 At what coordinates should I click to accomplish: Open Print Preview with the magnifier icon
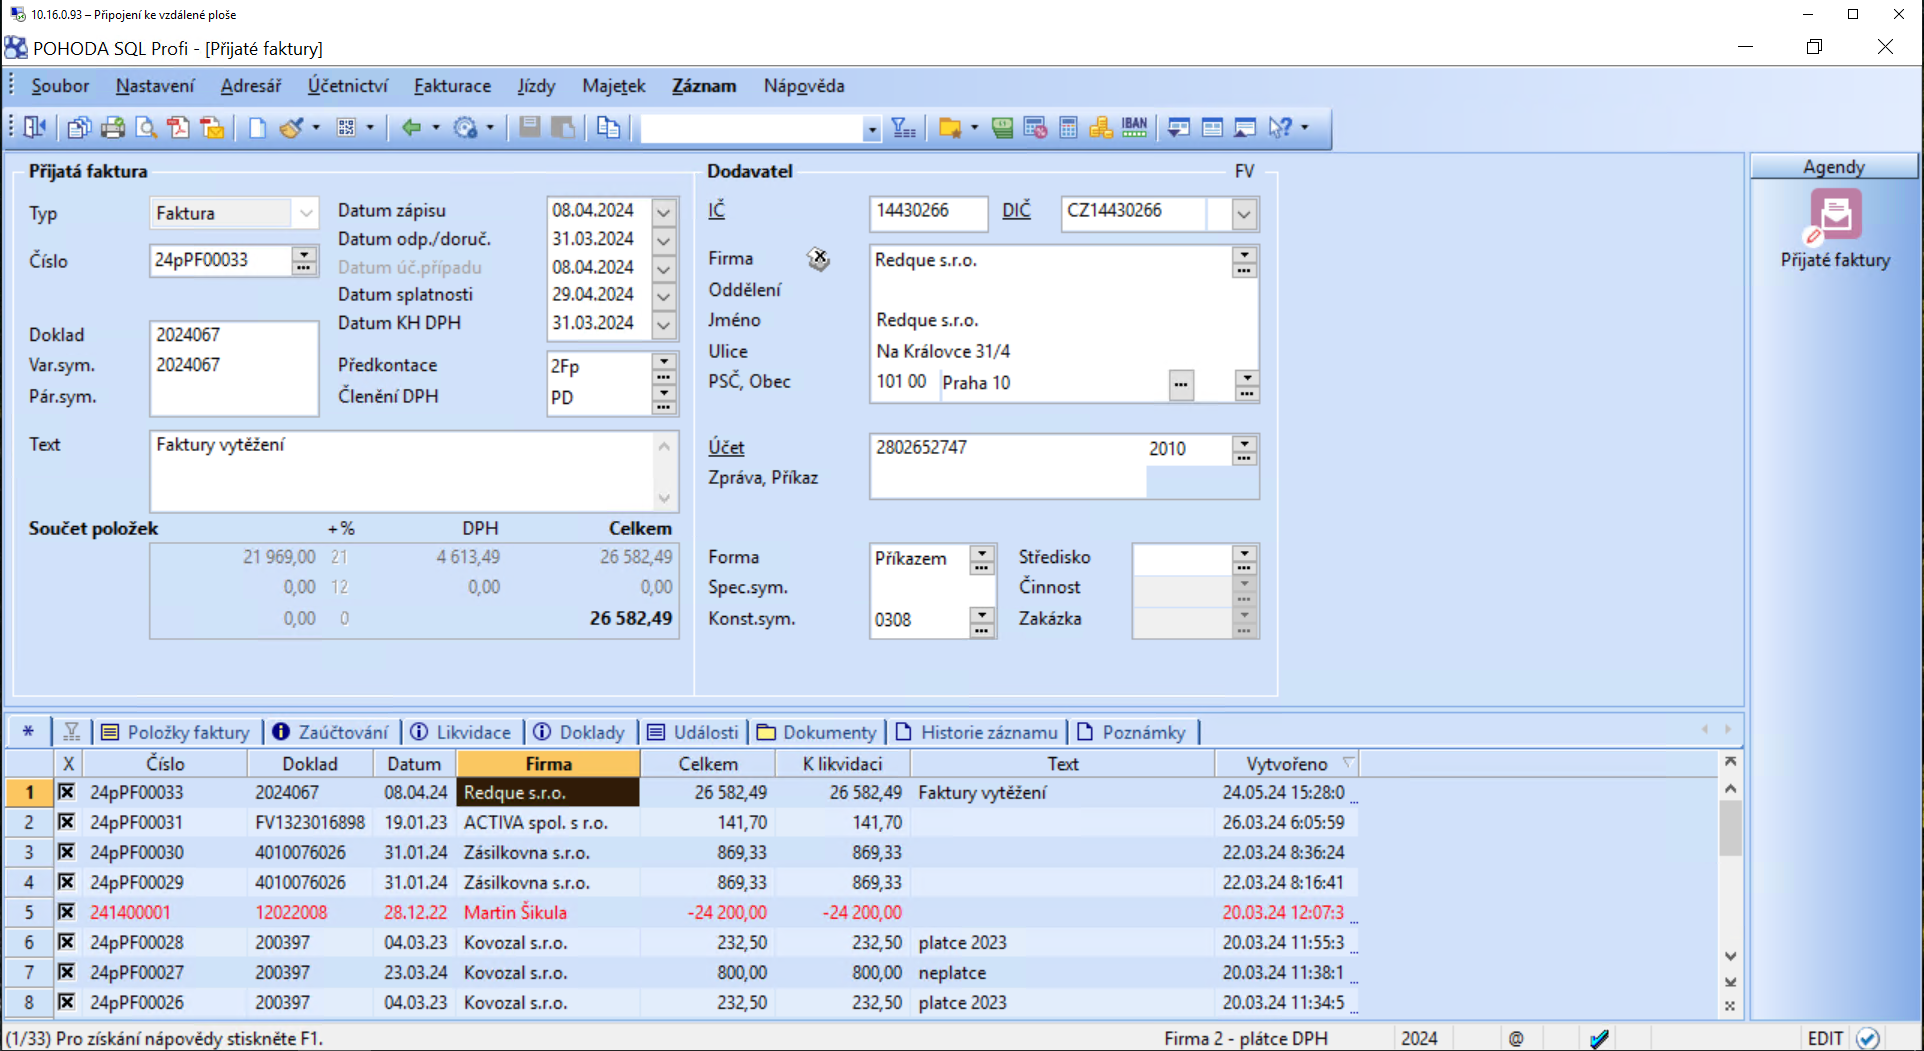pos(146,128)
